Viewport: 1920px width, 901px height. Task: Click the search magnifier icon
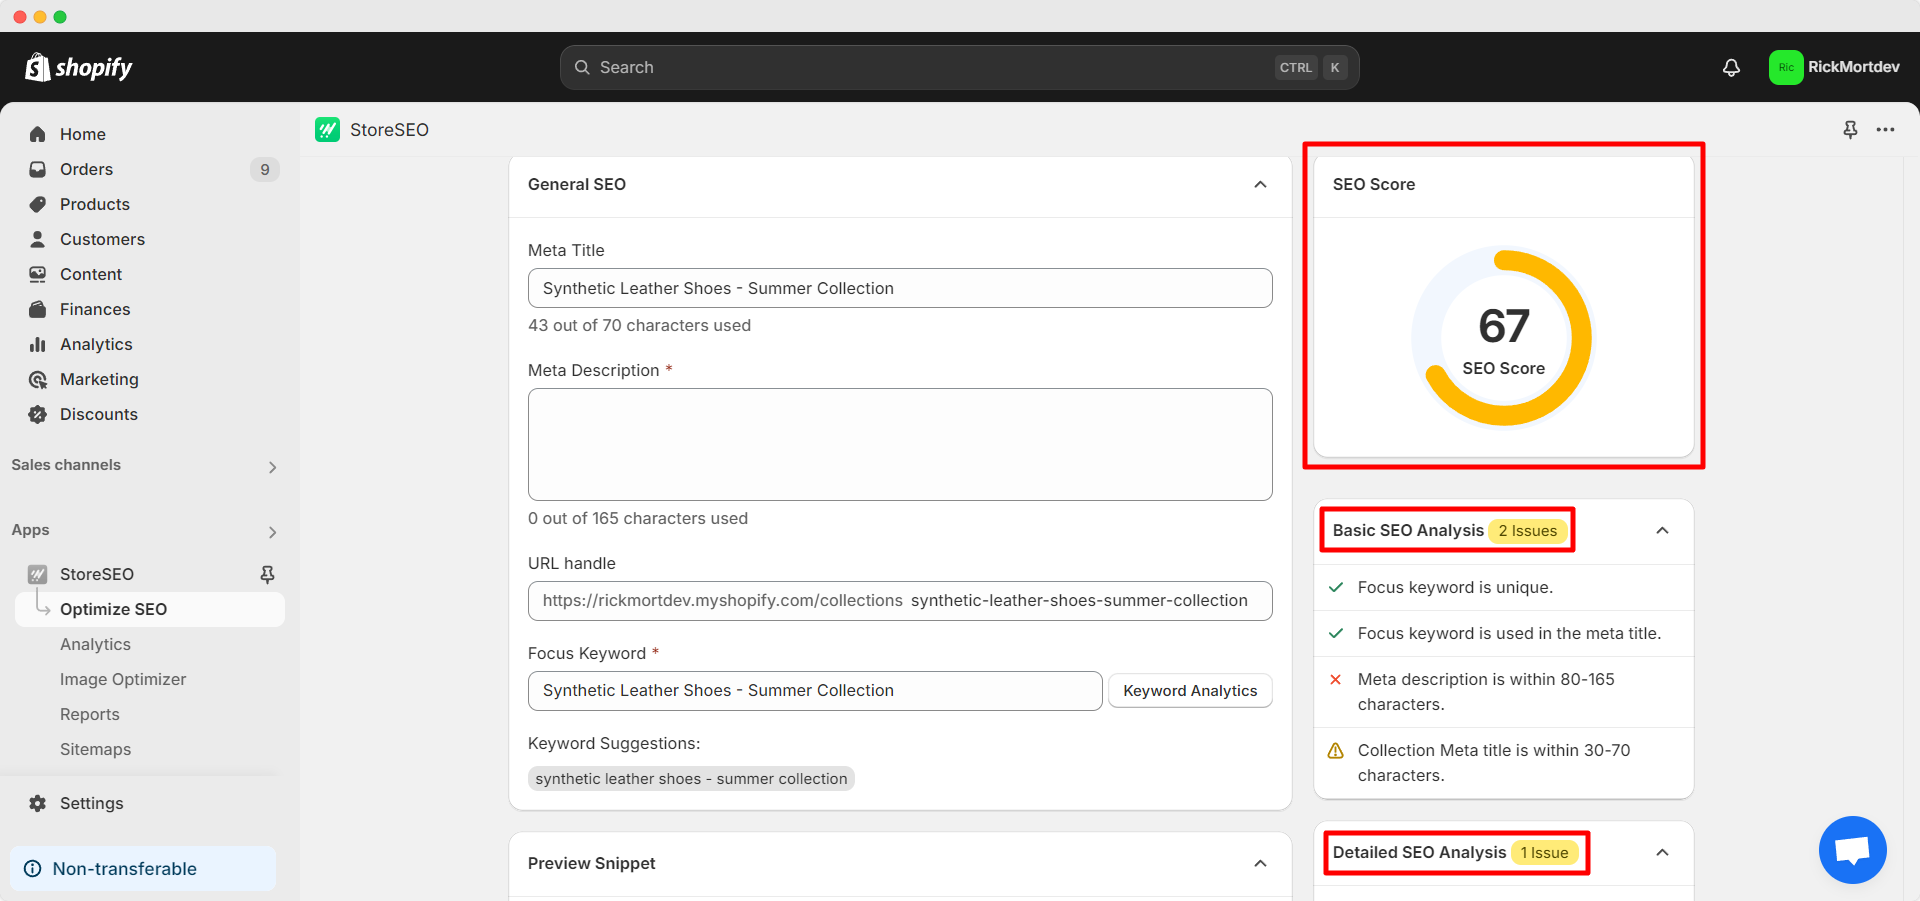tap(582, 67)
